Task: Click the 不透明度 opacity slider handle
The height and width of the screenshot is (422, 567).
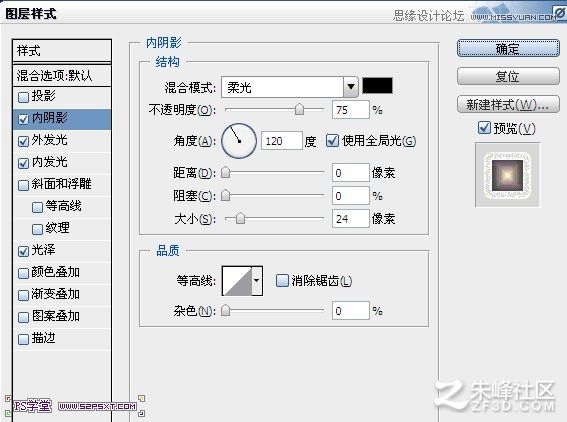Action: [299, 109]
